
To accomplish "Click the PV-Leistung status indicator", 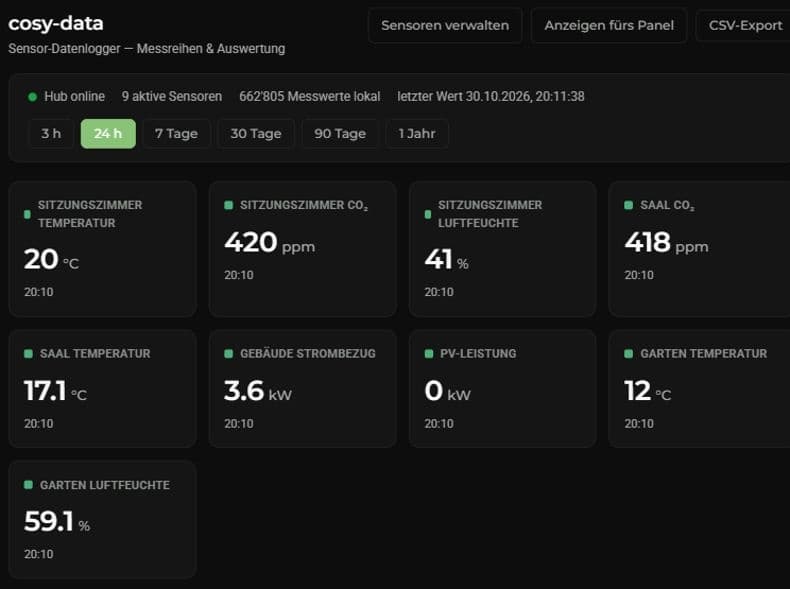I will click(x=429, y=354).
